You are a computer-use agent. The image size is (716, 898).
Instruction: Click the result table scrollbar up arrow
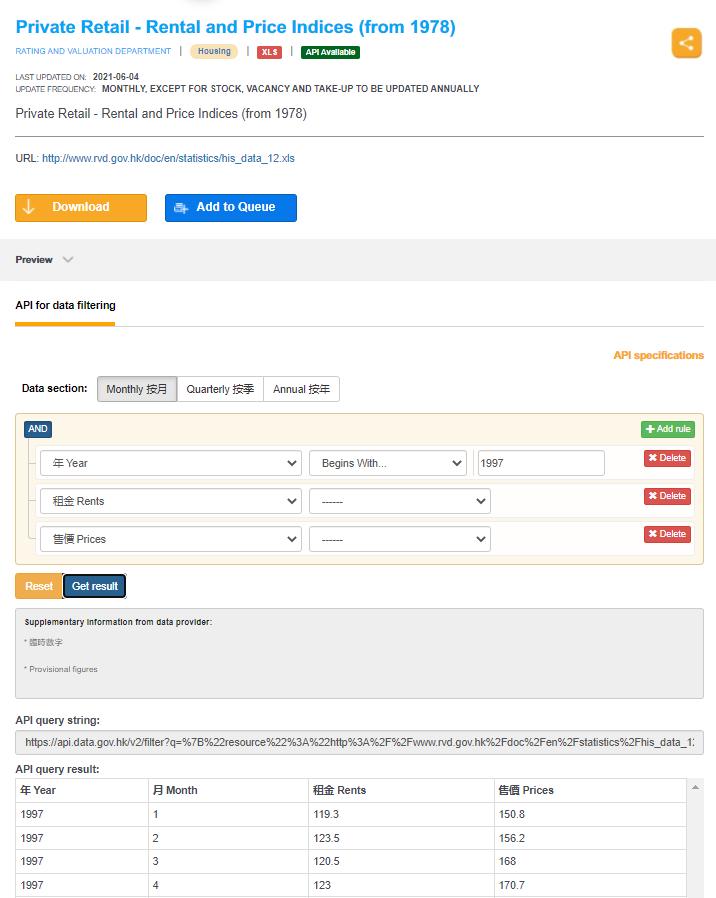(695, 789)
